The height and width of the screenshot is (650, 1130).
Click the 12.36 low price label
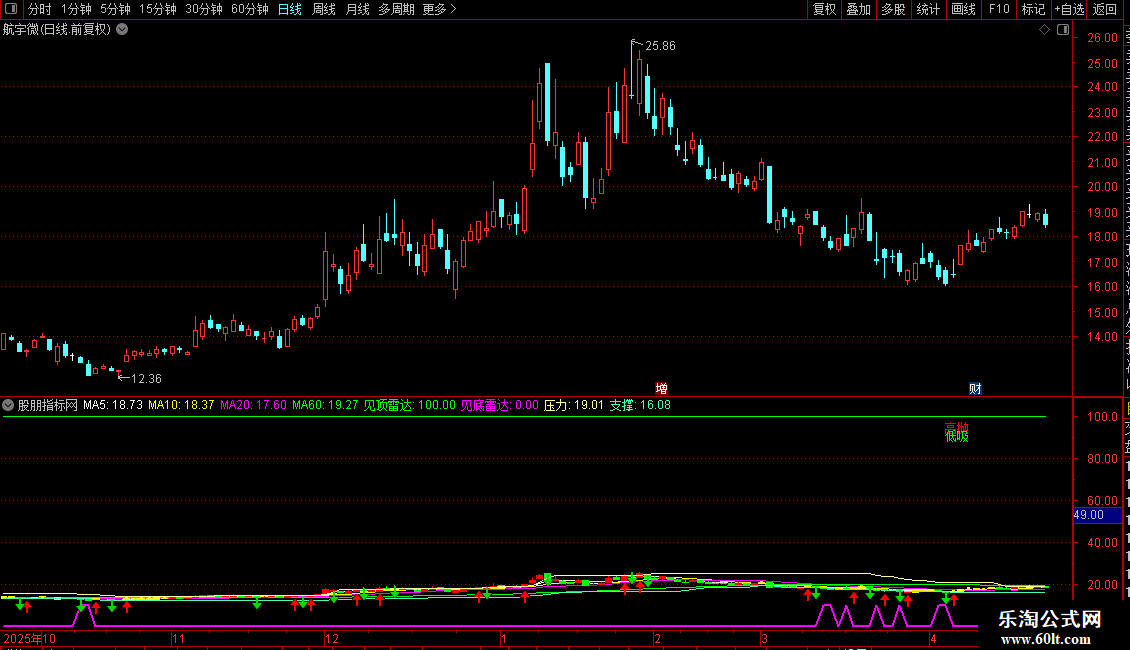(x=146, y=379)
